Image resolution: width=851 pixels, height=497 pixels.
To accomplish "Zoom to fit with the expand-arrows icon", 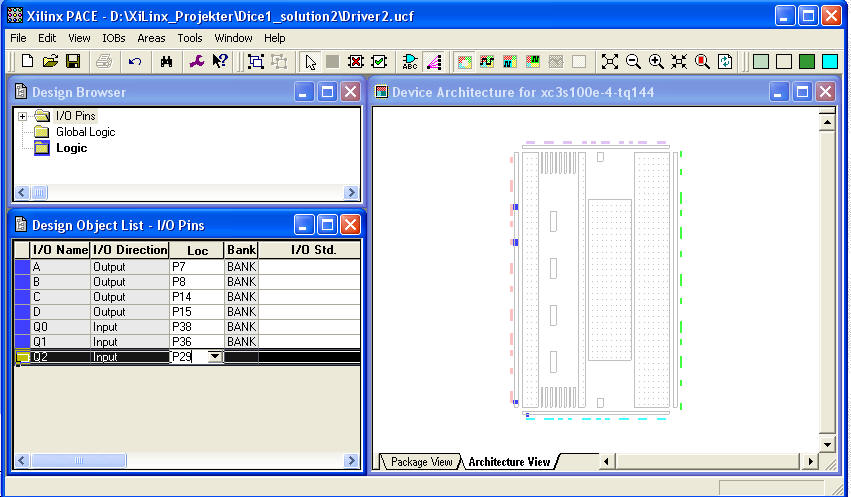I will pos(609,61).
